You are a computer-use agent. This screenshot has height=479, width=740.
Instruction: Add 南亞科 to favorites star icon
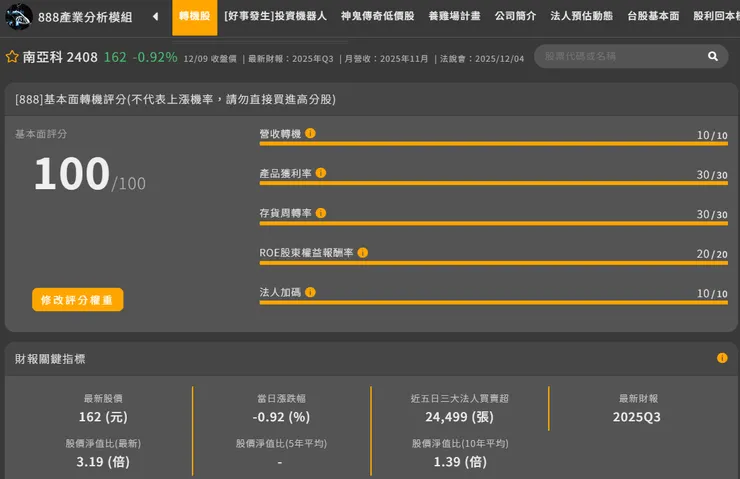[x=12, y=57]
